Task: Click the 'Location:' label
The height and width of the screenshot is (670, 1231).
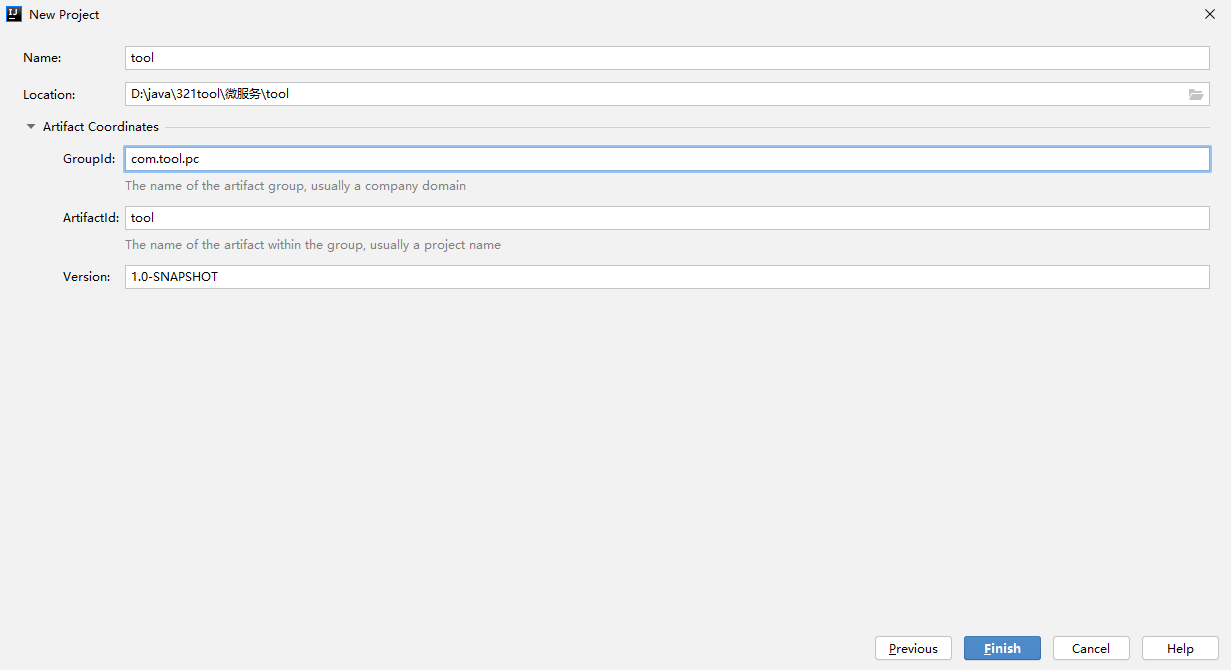Action: point(49,95)
